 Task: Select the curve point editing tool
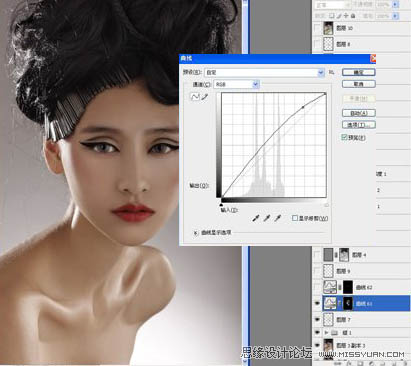click(x=195, y=97)
